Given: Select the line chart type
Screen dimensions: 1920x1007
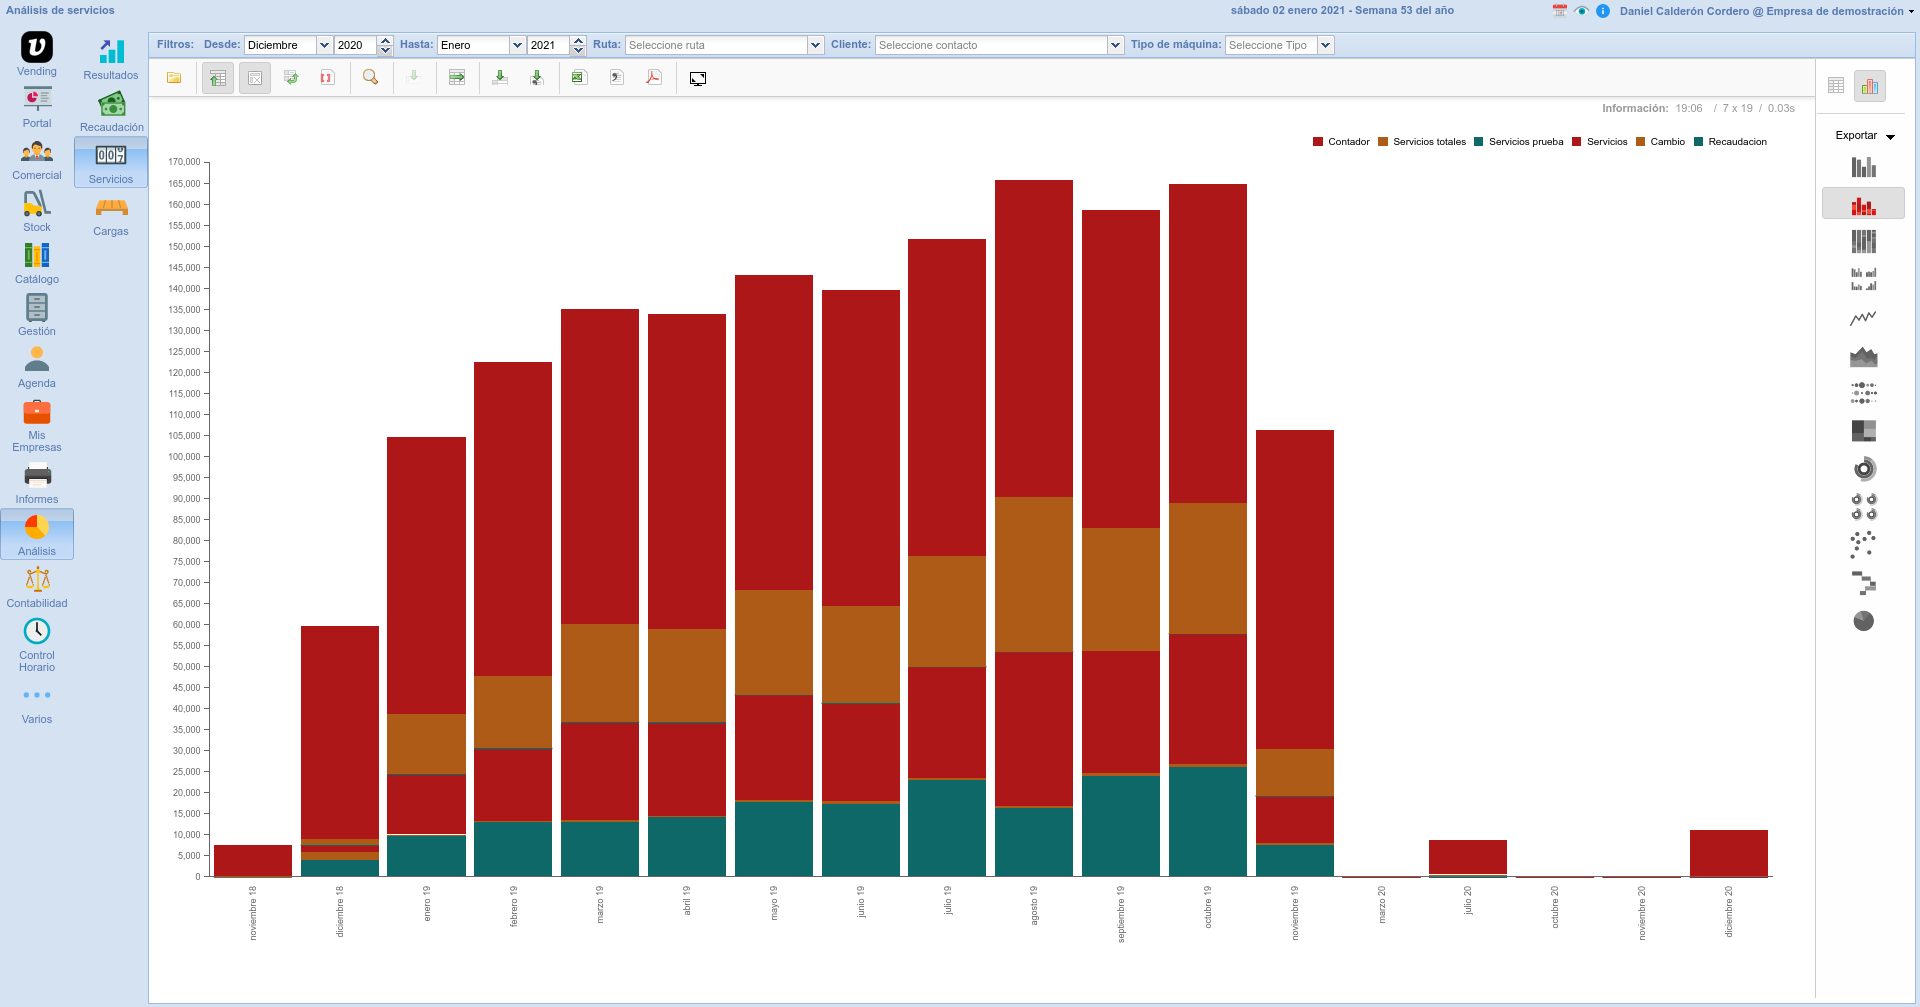Looking at the screenshot, I should pos(1863,318).
